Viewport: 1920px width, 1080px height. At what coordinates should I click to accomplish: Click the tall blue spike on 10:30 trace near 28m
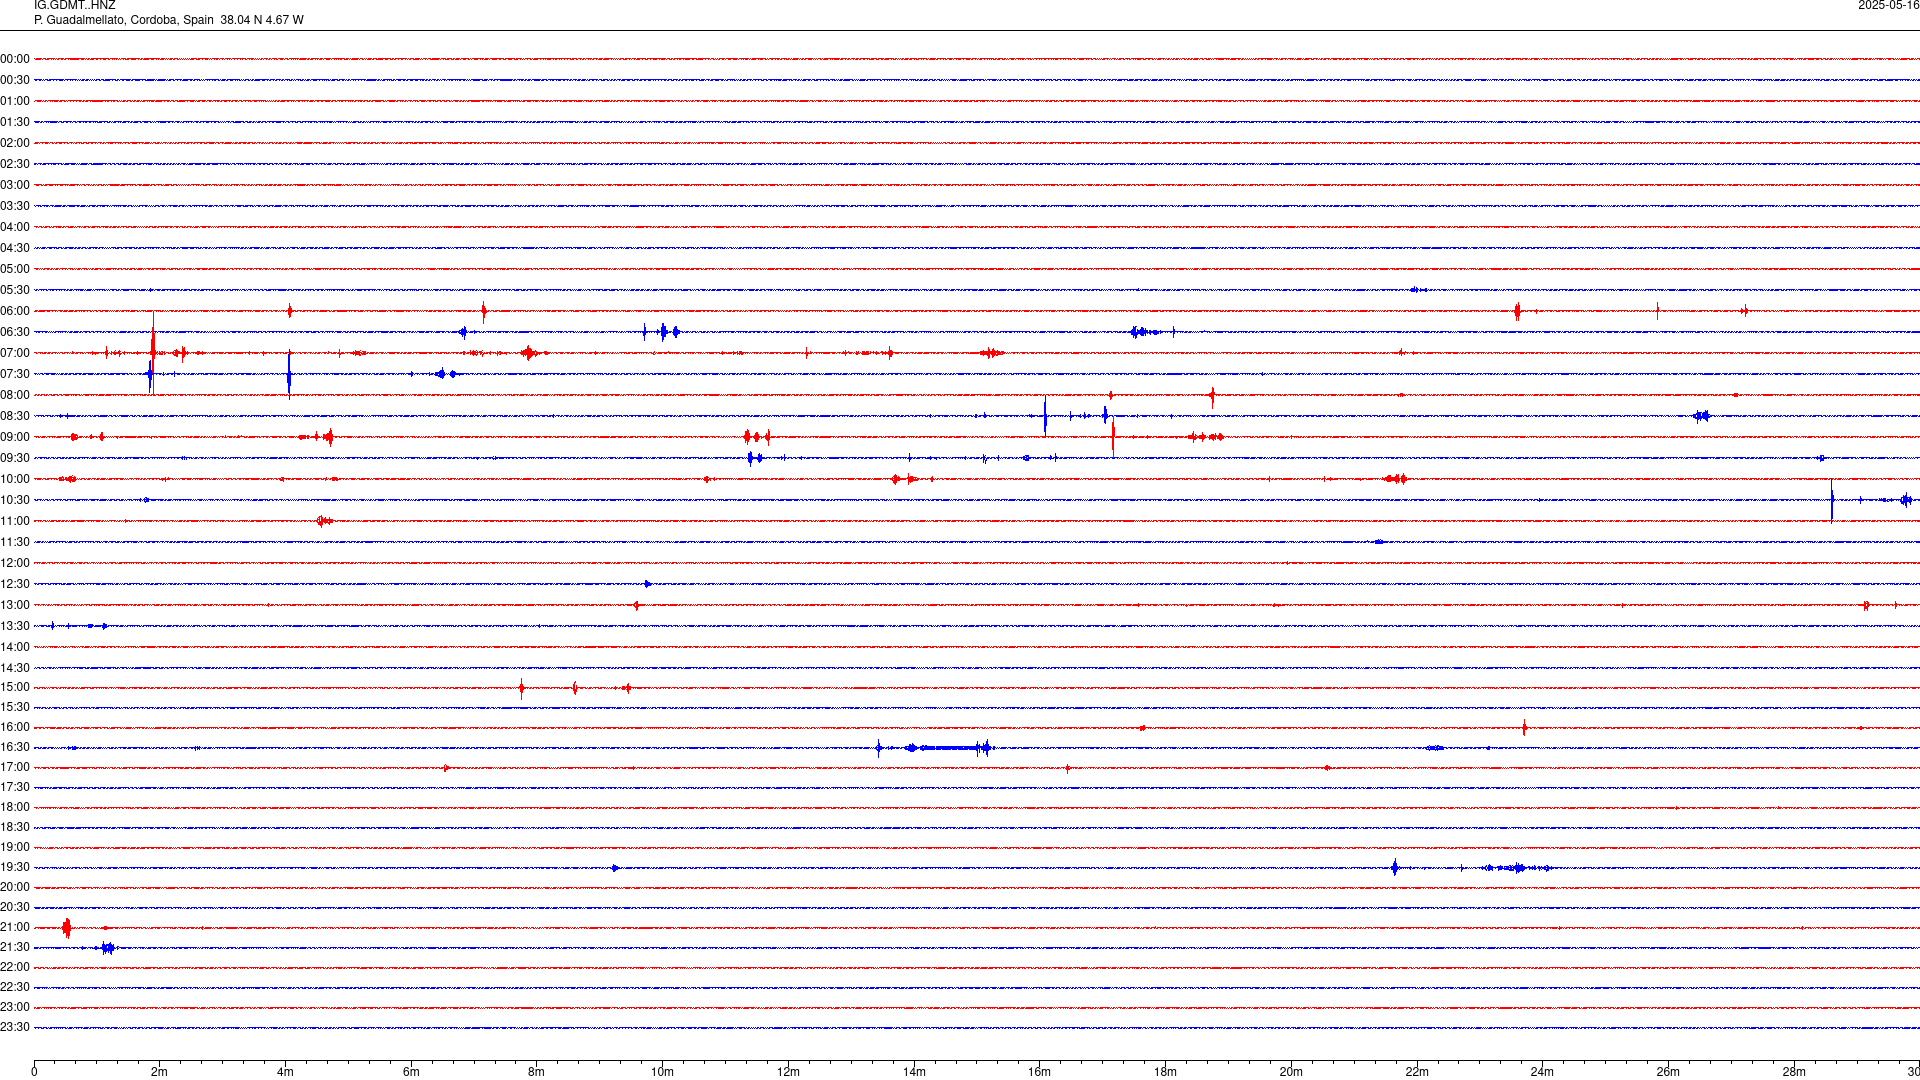1832,500
